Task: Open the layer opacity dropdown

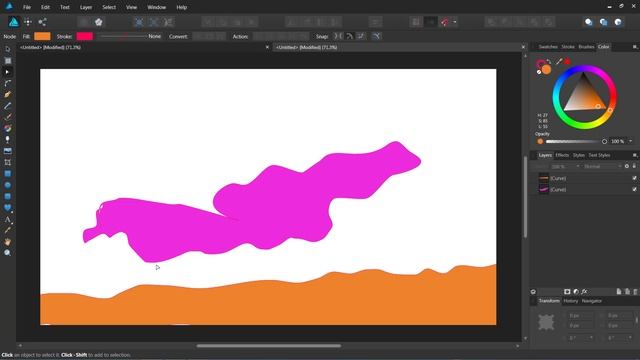Action: point(565,166)
